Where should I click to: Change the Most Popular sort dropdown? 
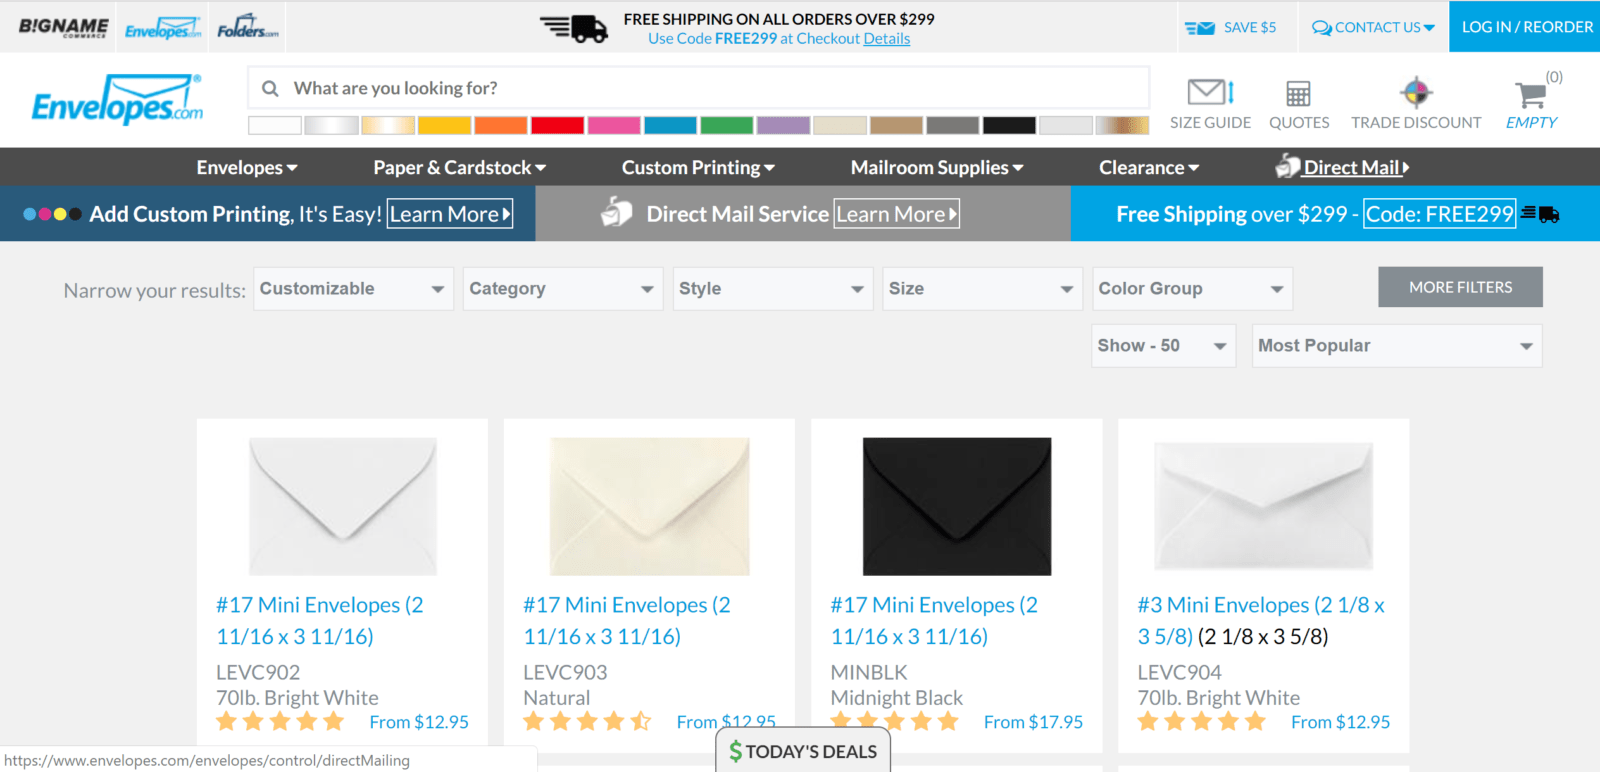tap(1396, 346)
